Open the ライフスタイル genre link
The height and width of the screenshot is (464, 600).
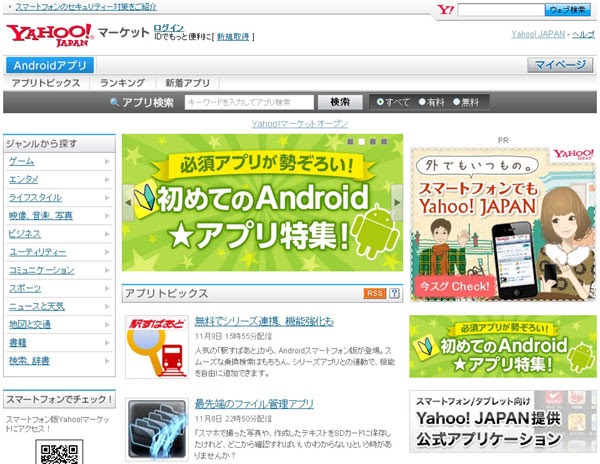tap(35, 197)
